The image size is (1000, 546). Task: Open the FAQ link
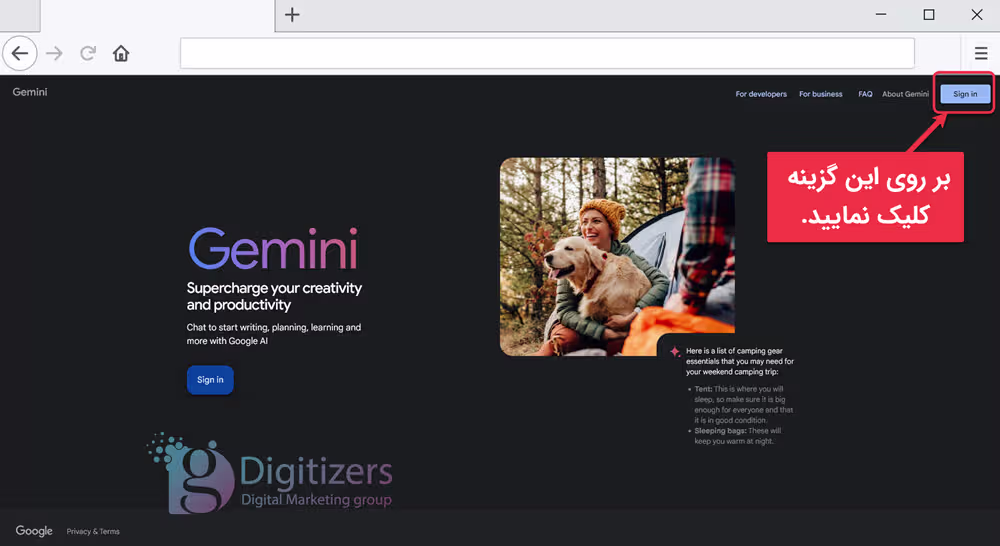point(865,94)
